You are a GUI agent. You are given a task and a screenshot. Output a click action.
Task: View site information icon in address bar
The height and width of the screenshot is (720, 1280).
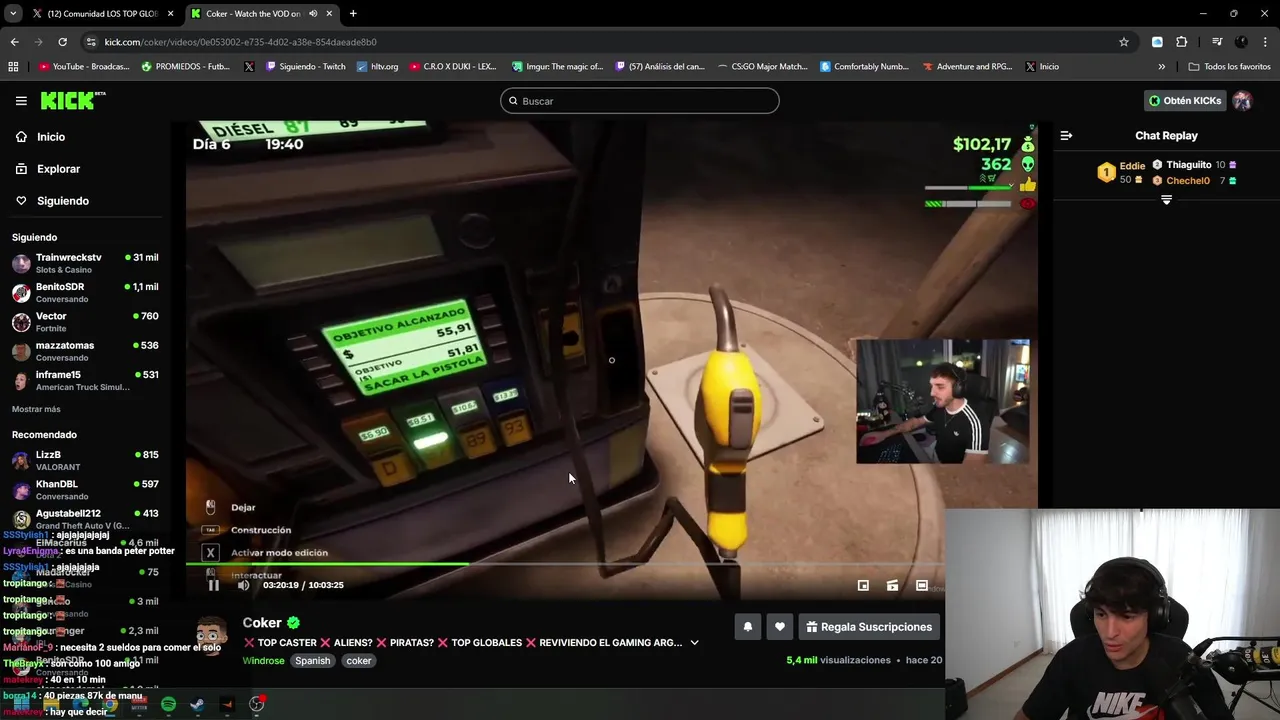pyautogui.click(x=91, y=42)
